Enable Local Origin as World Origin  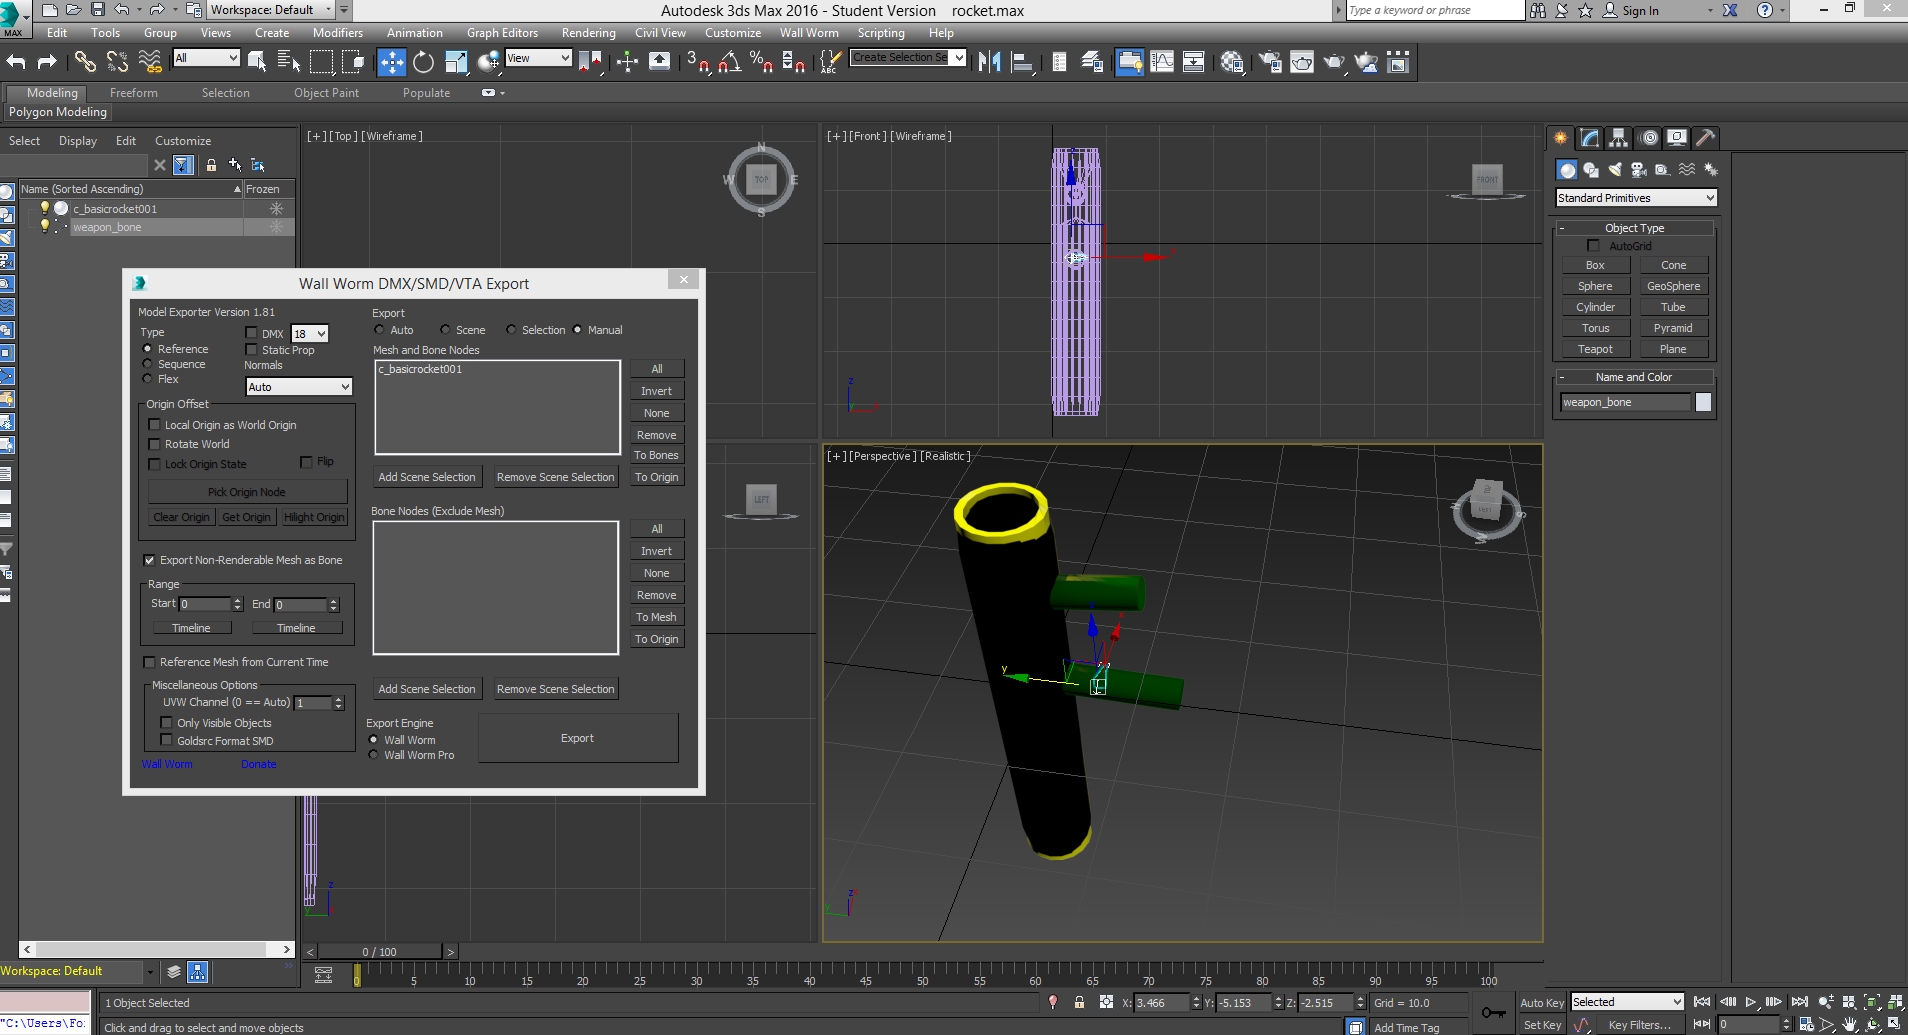click(x=155, y=425)
